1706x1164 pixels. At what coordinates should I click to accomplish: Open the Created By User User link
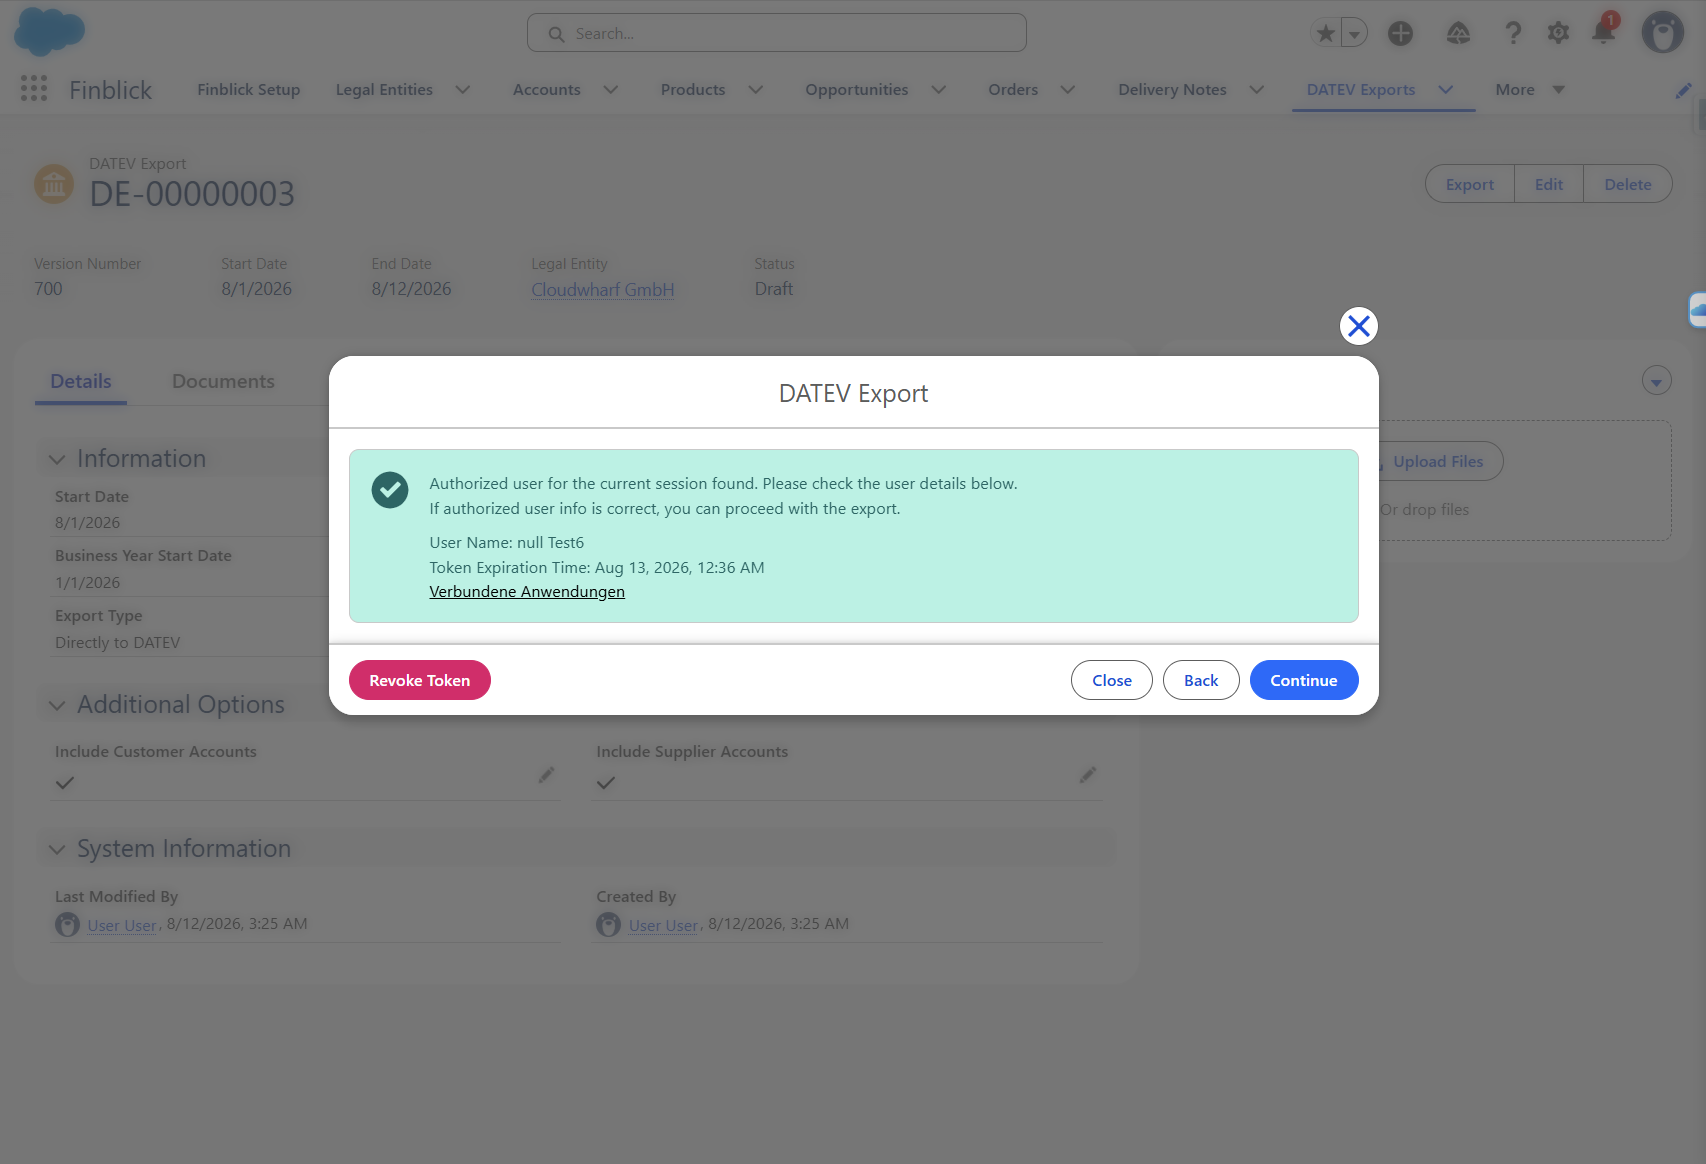(663, 925)
